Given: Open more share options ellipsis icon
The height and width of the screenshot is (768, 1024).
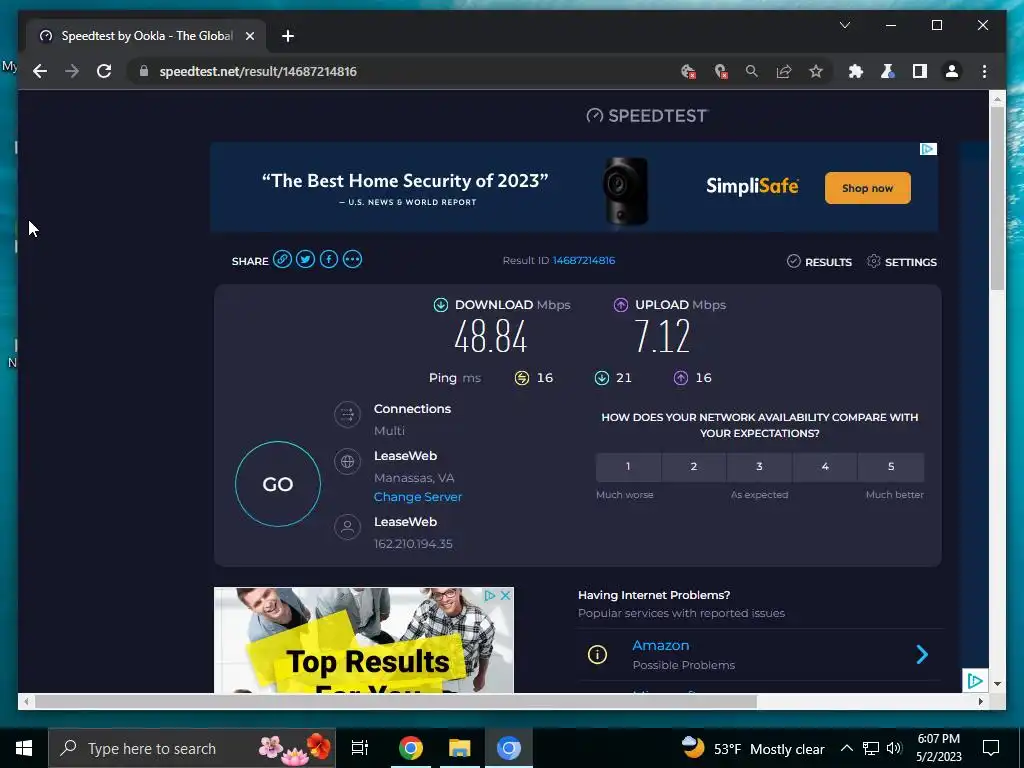Looking at the screenshot, I should pyautogui.click(x=352, y=259).
